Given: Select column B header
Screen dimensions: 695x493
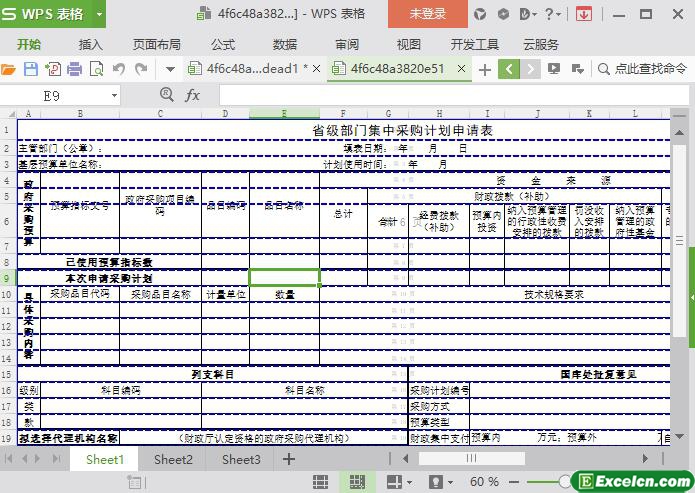Looking at the screenshot, I should click(80, 113).
